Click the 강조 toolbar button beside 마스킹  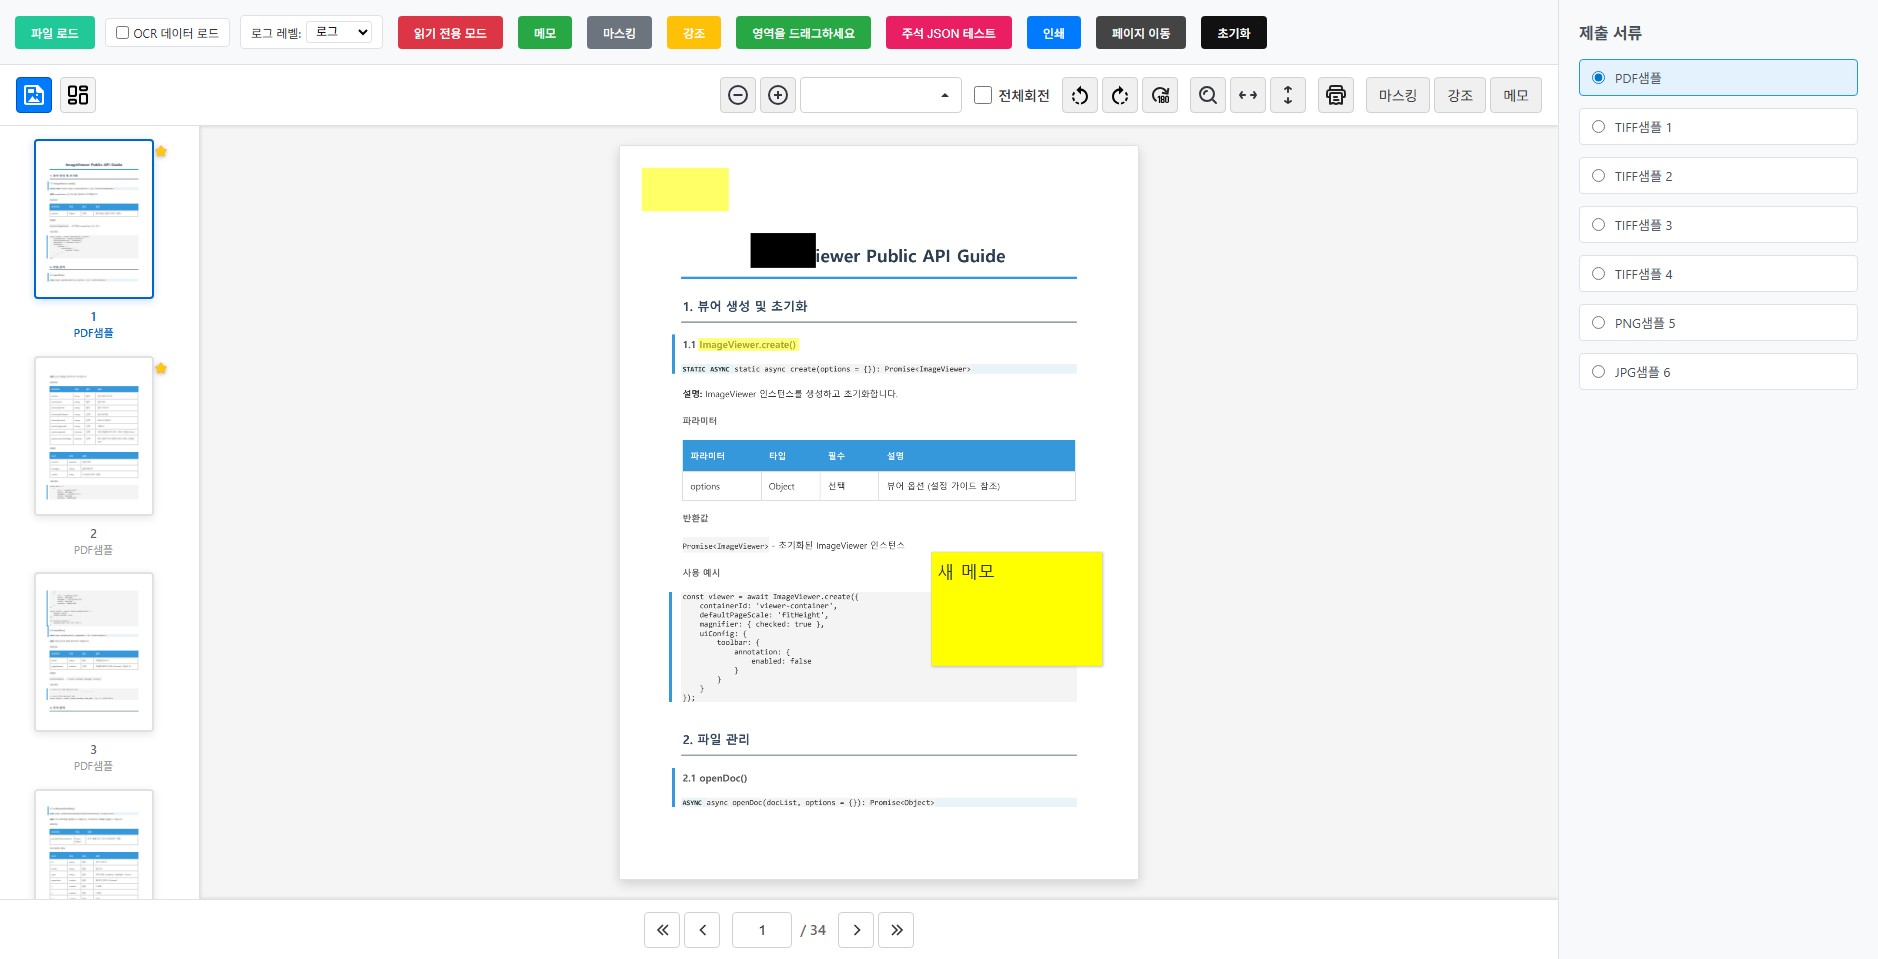pos(1460,95)
